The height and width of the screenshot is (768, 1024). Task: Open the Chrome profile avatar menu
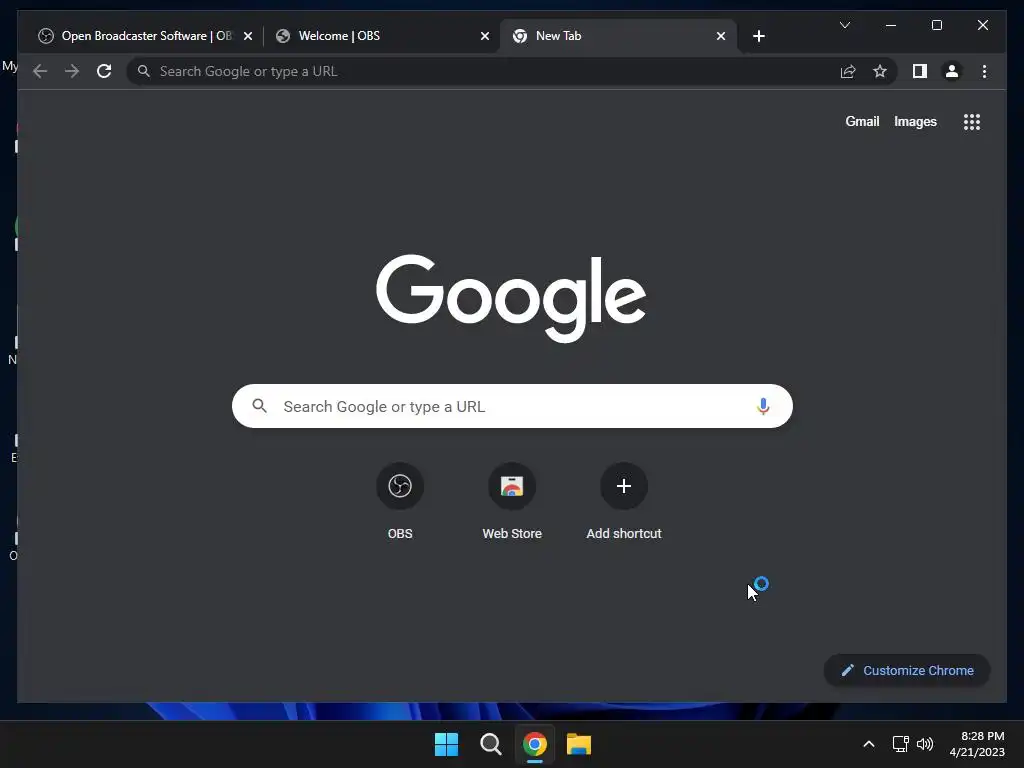click(952, 71)
